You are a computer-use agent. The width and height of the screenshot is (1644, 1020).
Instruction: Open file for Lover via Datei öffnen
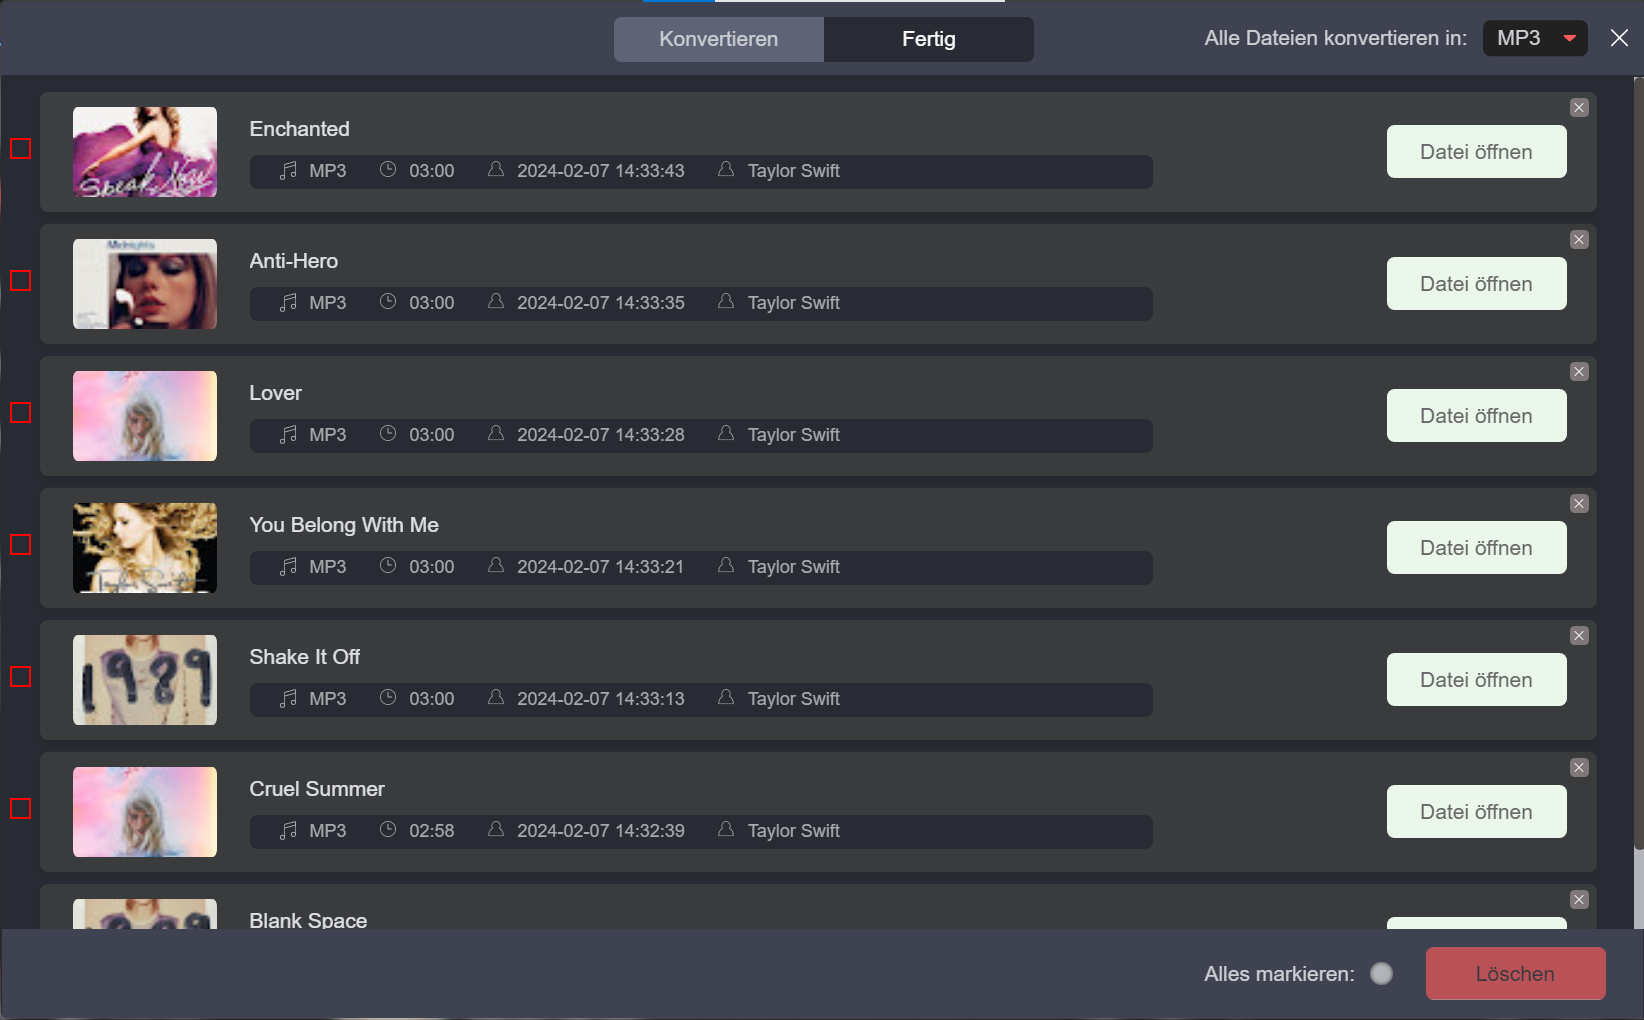point(1476,415)
